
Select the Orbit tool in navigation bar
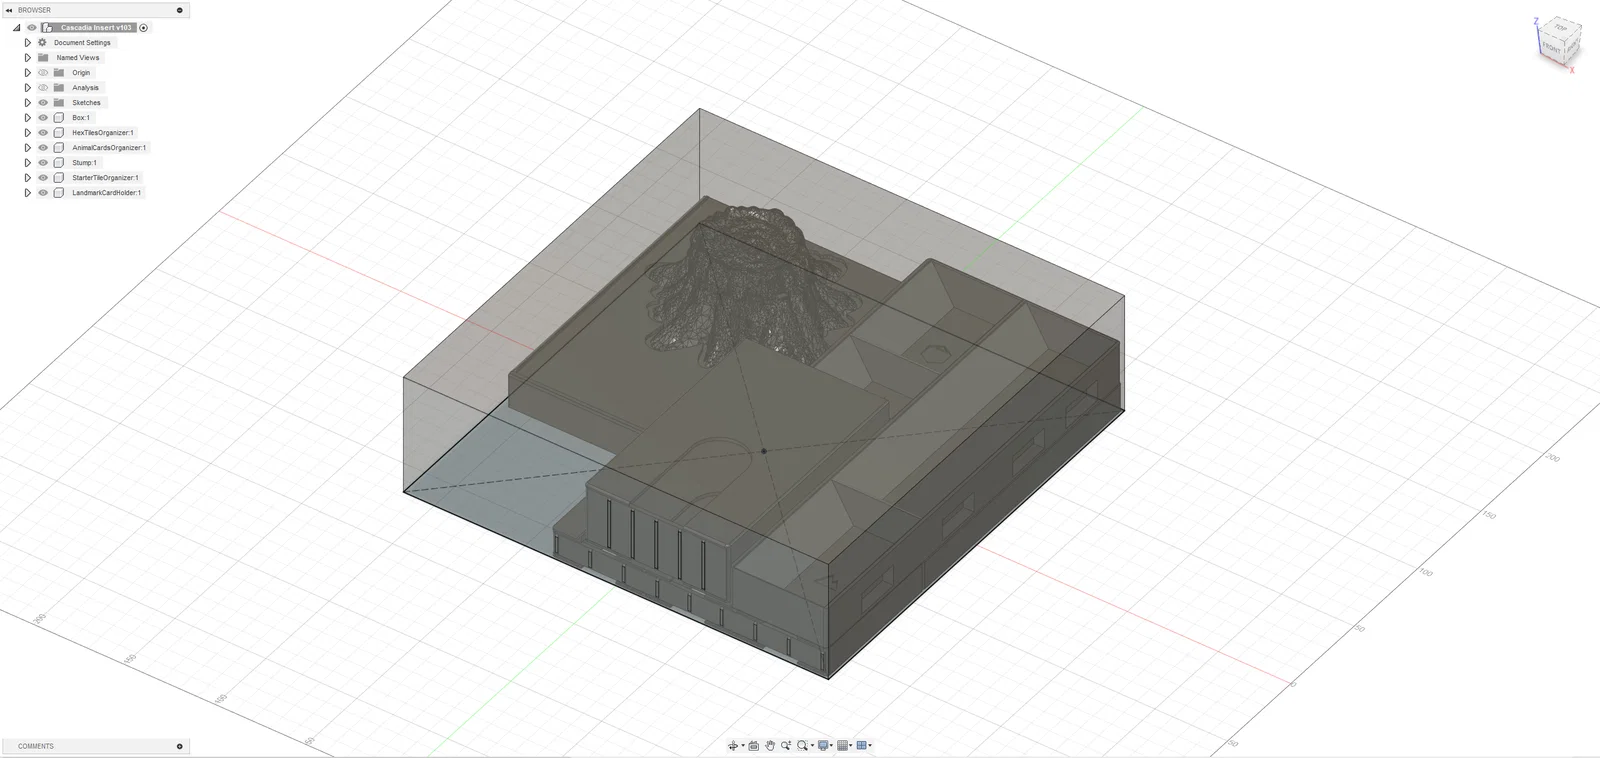click(x=733, y=746)
